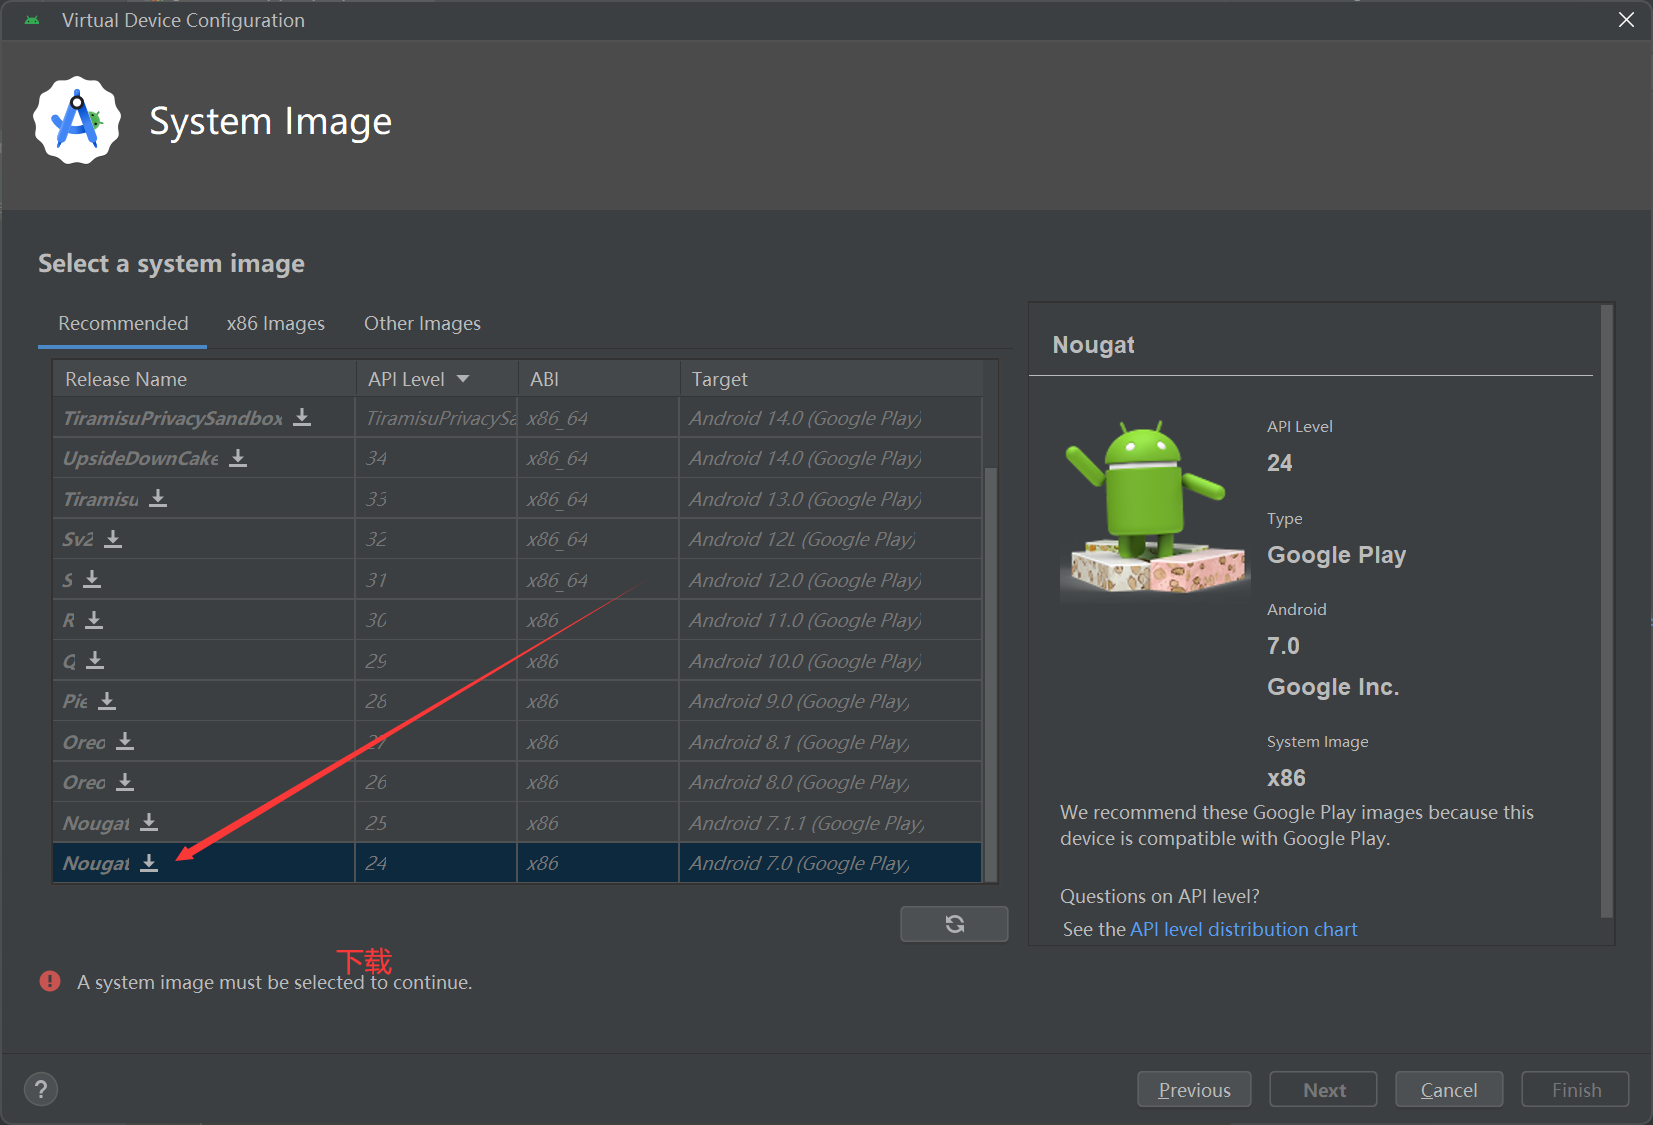Cancel the device configuration
1653x1125 pixels.
[1449, 1089]
